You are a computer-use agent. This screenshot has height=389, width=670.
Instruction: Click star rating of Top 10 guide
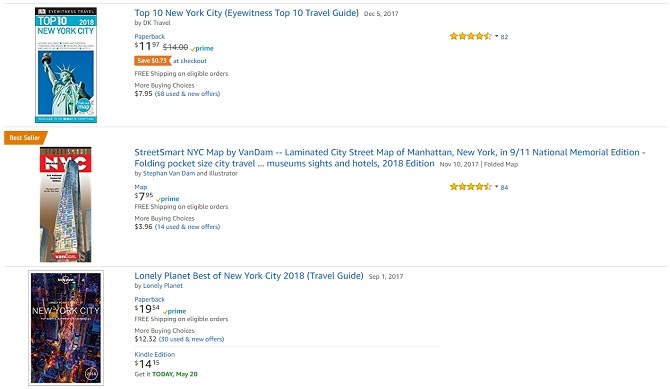[470, 36]
